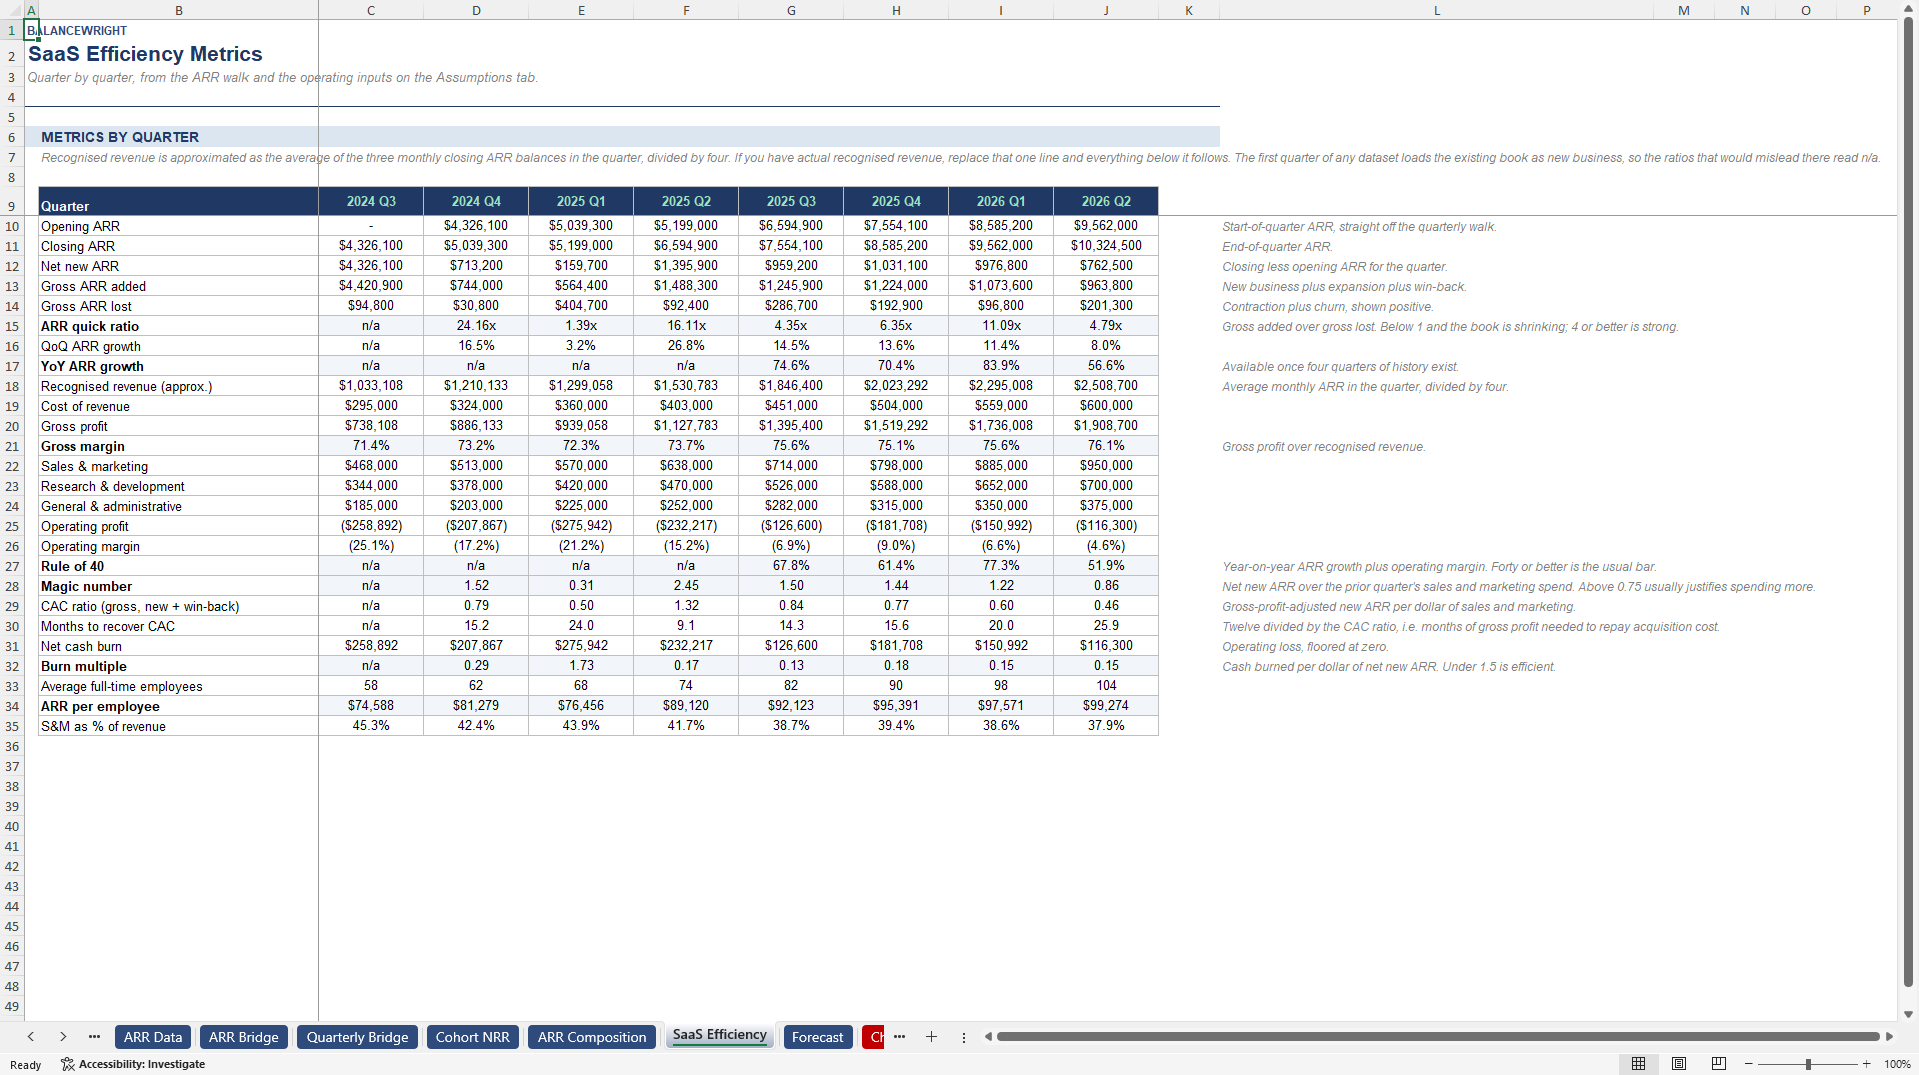Screen dimensions: 1919x1075
Task: Select ARR per employee value $99,274
Action: tap(1106, 706)
